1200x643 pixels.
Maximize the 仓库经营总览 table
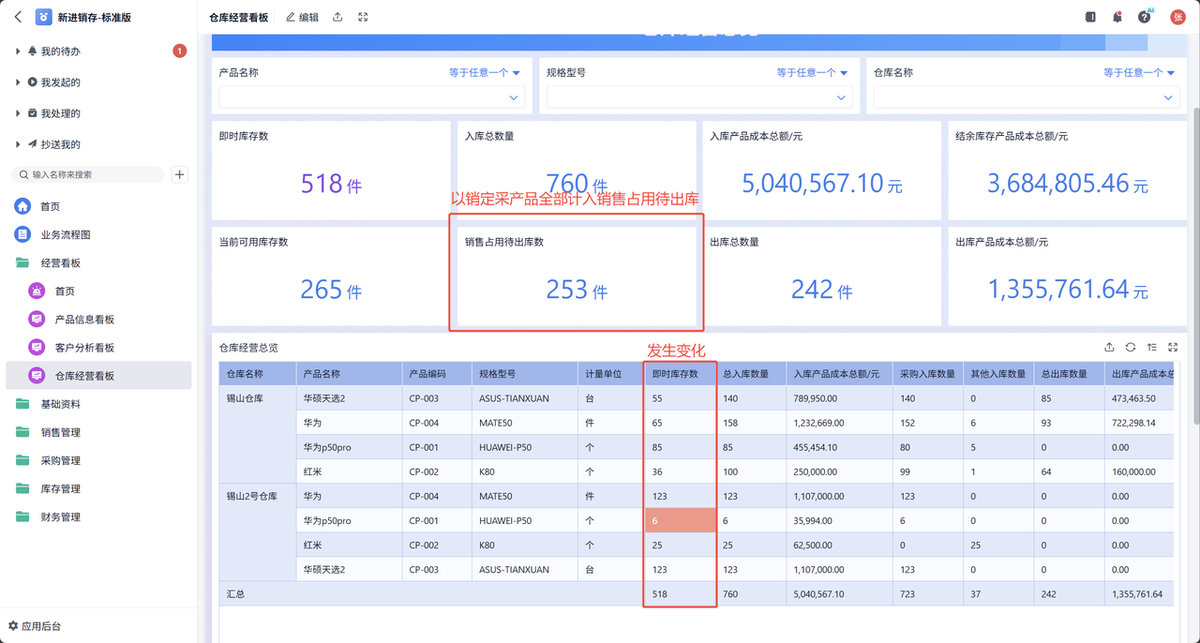(1173, 347)
